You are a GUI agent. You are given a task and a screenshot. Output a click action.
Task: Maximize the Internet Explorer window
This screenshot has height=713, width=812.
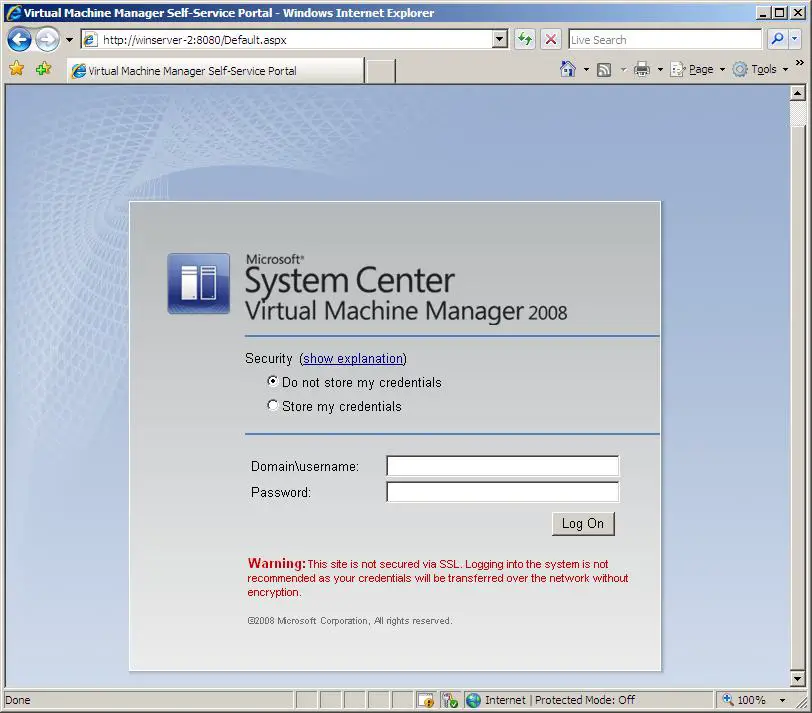[x=779, y=12]
